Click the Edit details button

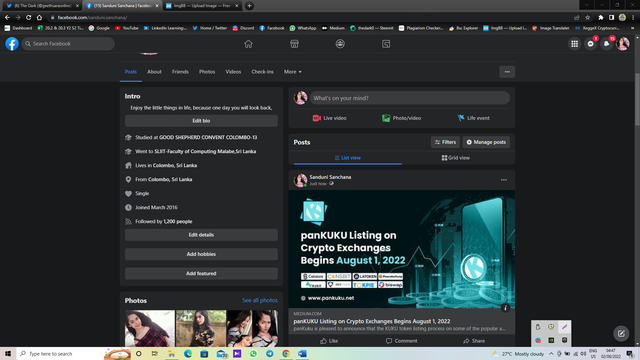pos(201,235)
